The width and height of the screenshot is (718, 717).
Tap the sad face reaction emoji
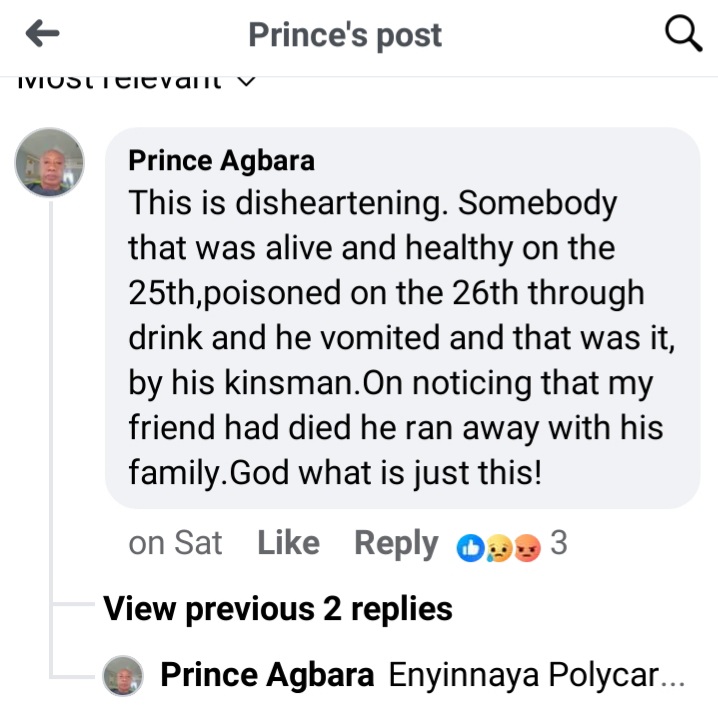click(x=497, y=546)
